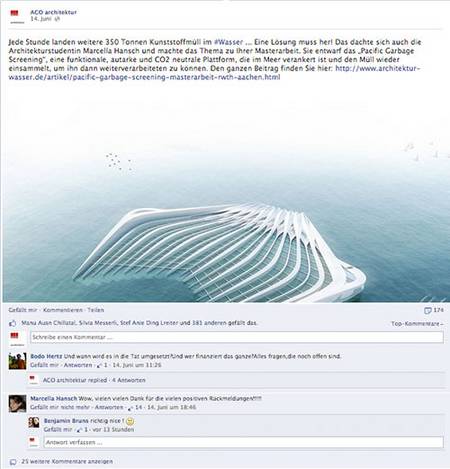Click the '#Wasser' hashtag
This screenshot has height=469, width=450.
tap(228, 42)
